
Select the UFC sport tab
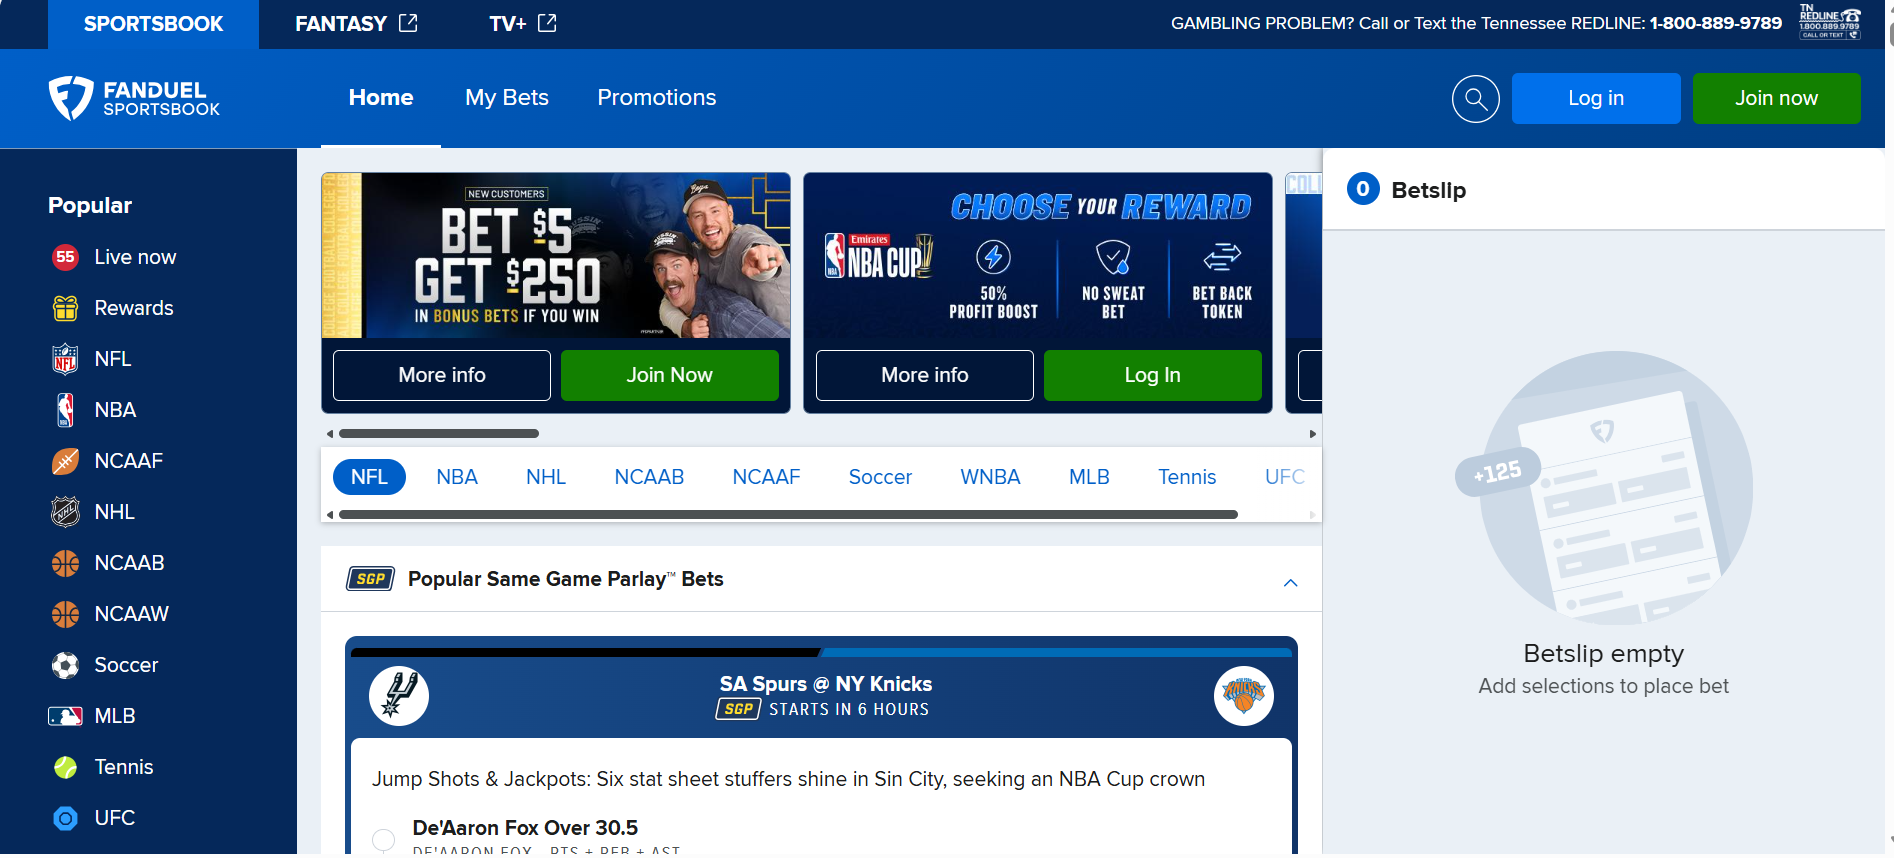[x=1285, y=477]
